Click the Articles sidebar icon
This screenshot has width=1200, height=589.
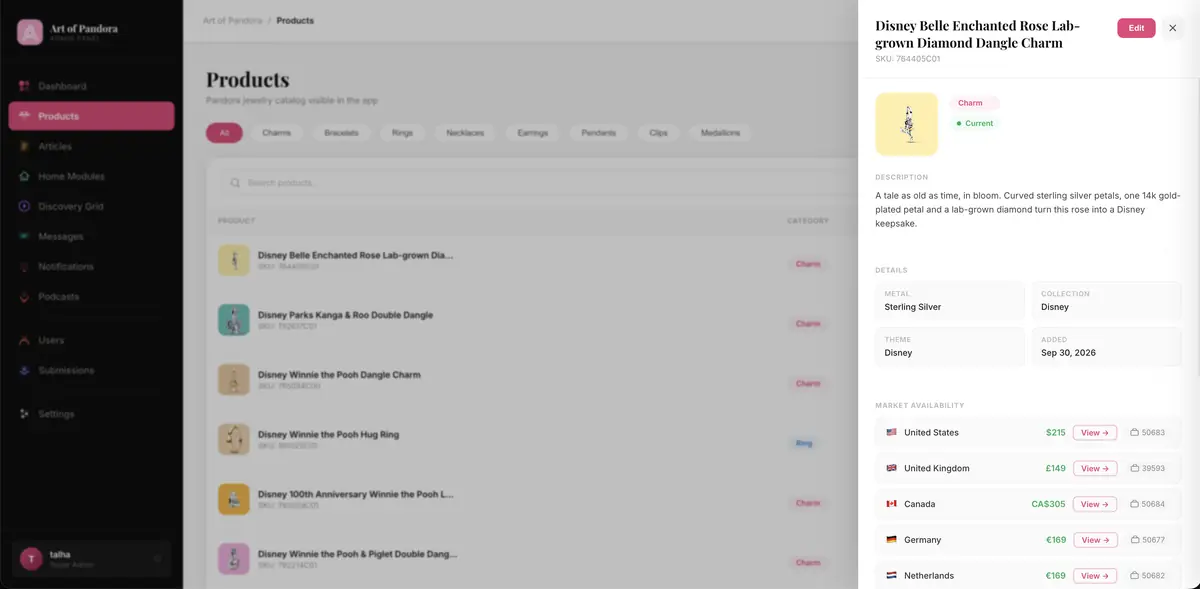pyautogui.click(x=24, y=146)
